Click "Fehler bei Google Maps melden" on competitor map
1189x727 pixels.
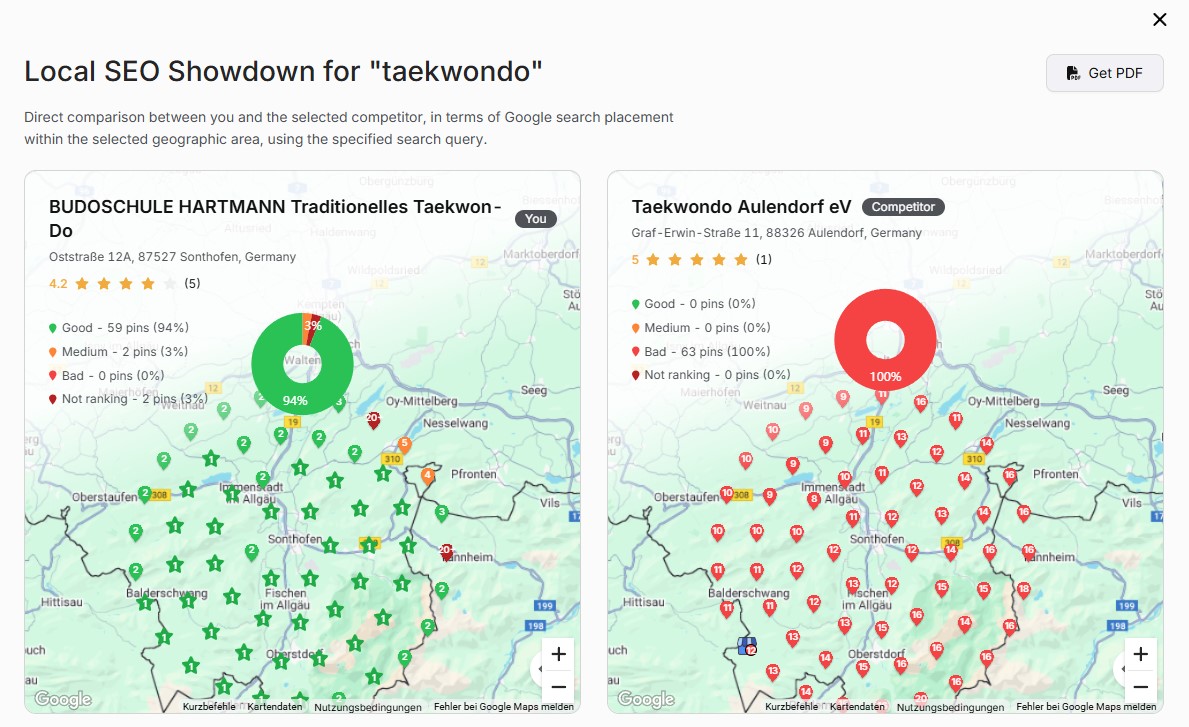pos(1086,707)
